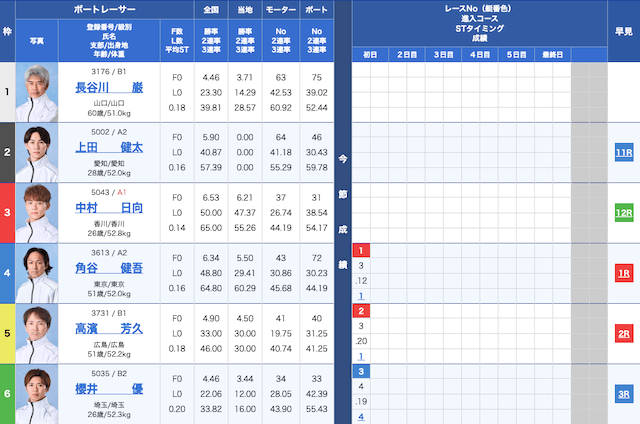Click result link 4 in 櫻井's row
The image size is (640, 424).
click(361, 416)
